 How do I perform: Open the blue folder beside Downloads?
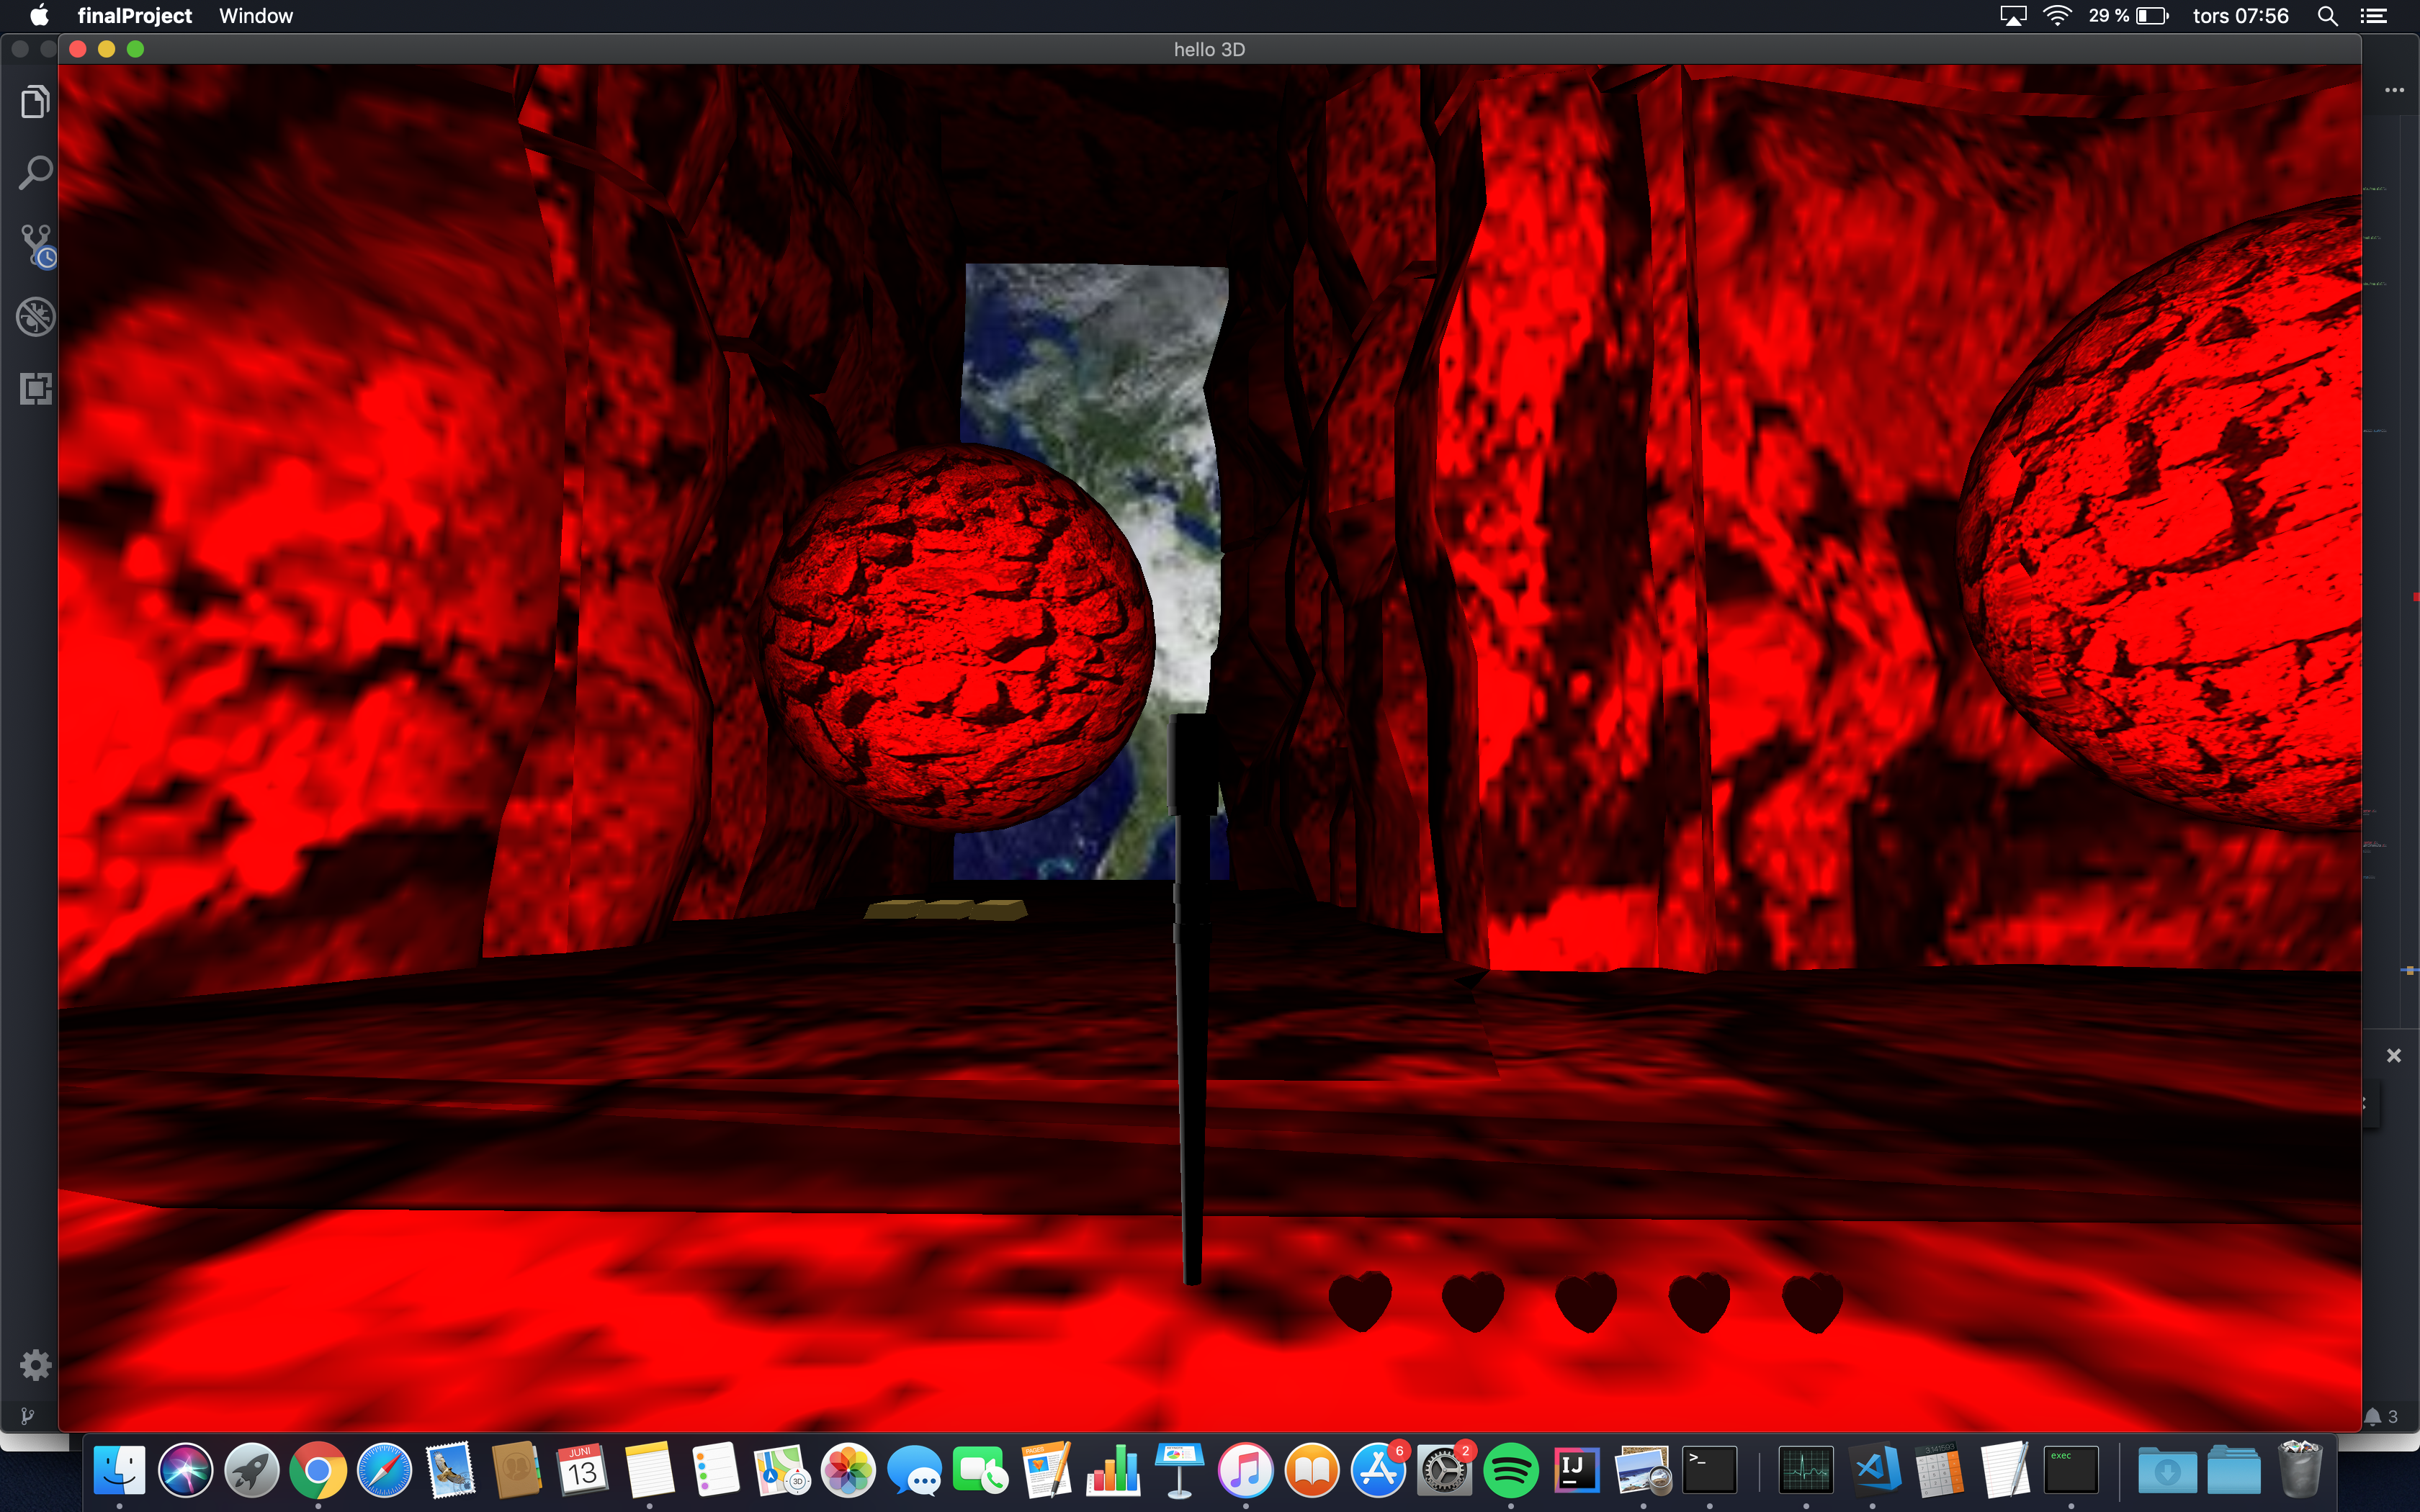coord(2234,1470)
